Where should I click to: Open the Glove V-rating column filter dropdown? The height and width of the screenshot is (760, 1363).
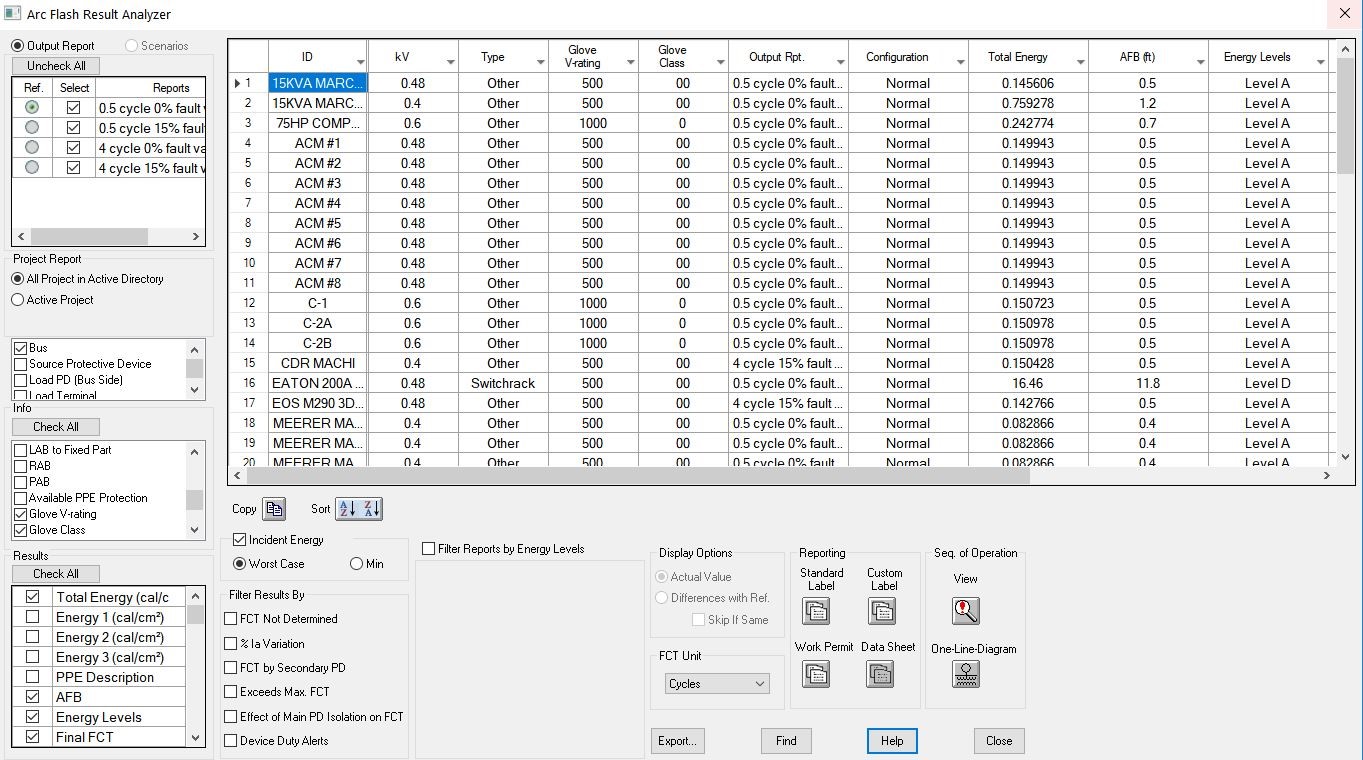(630, 63)
